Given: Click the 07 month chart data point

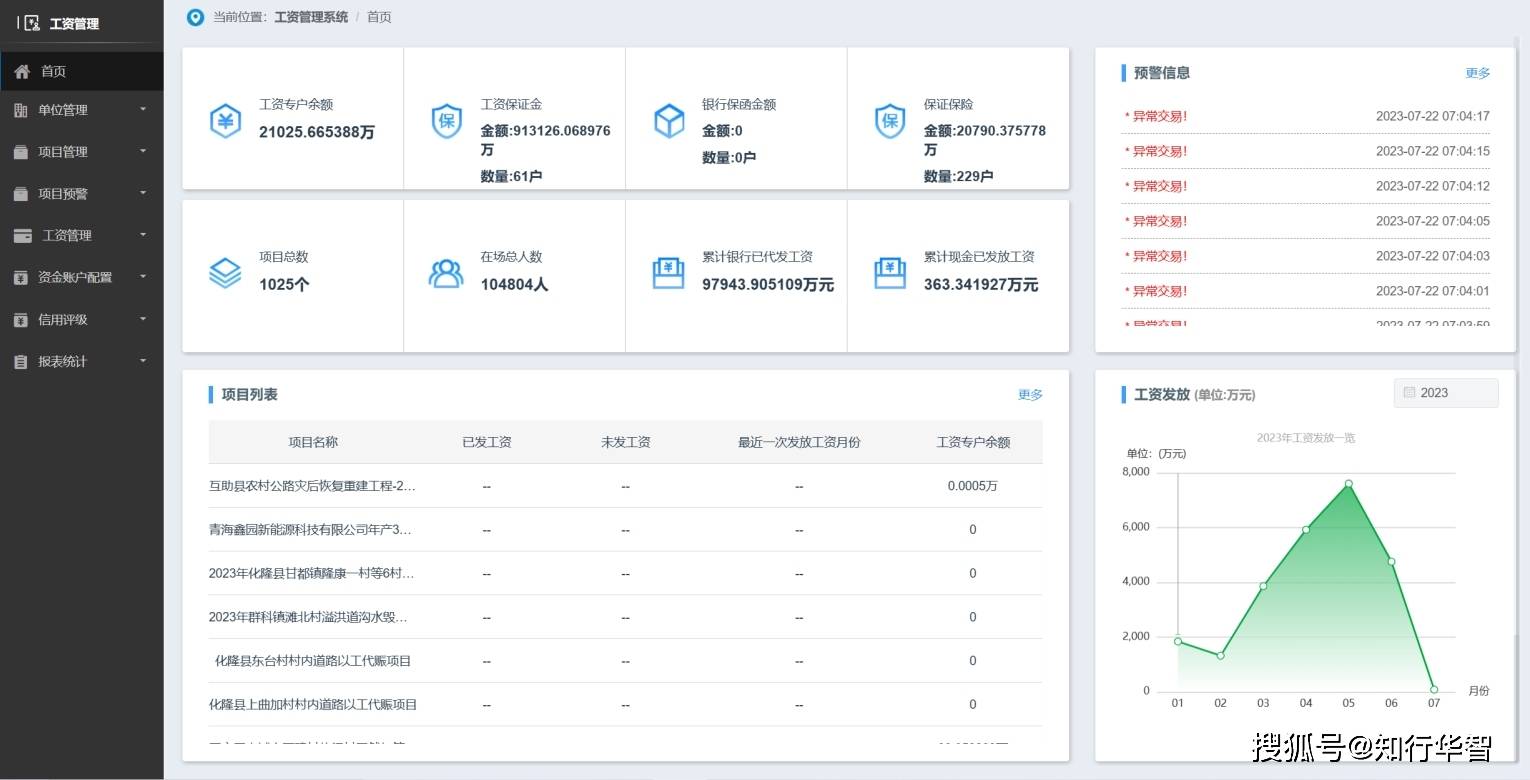Looking at the screenshot, I should [x=1434, y=689].
